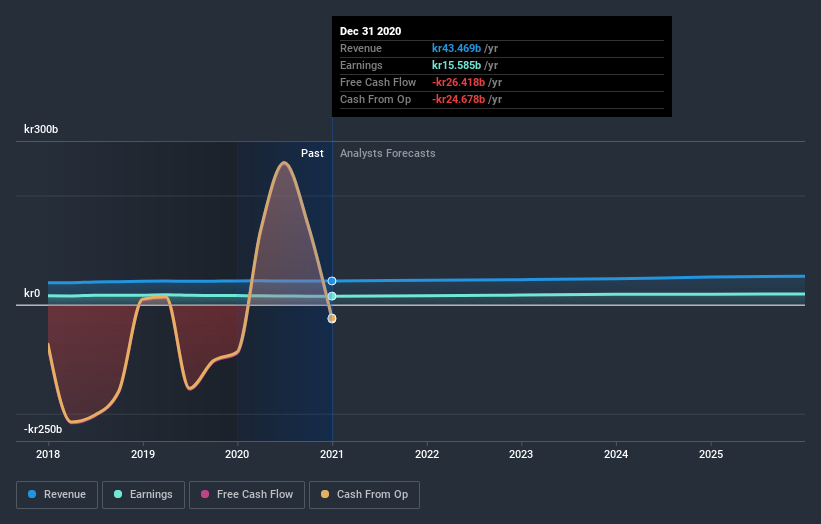821x524 pixels.
Task: Click the pink Free Cash Flow legend dot
Action: pyautogui.click(x=205, y=494)
